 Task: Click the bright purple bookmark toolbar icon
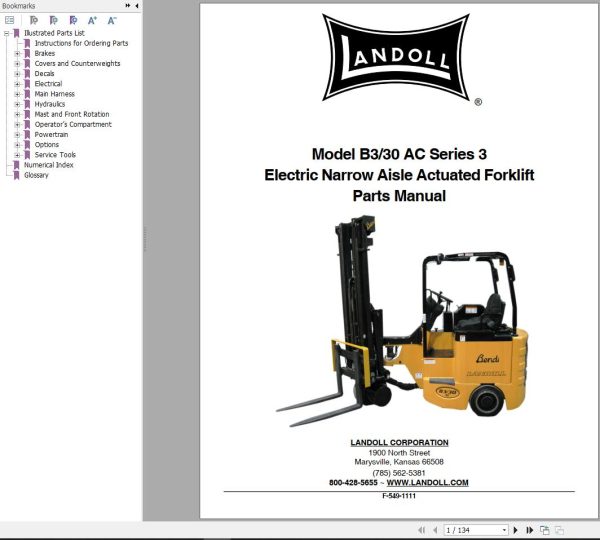pyautogui.click(x=73, y=20)
